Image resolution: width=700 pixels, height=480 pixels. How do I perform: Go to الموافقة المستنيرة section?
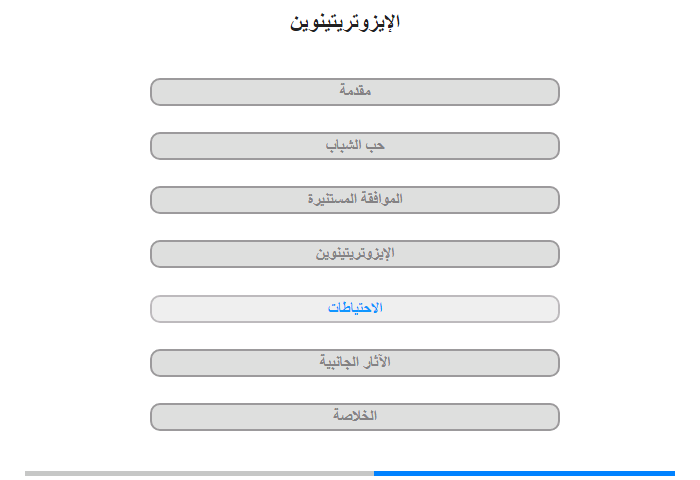click(x=355, y=200)
